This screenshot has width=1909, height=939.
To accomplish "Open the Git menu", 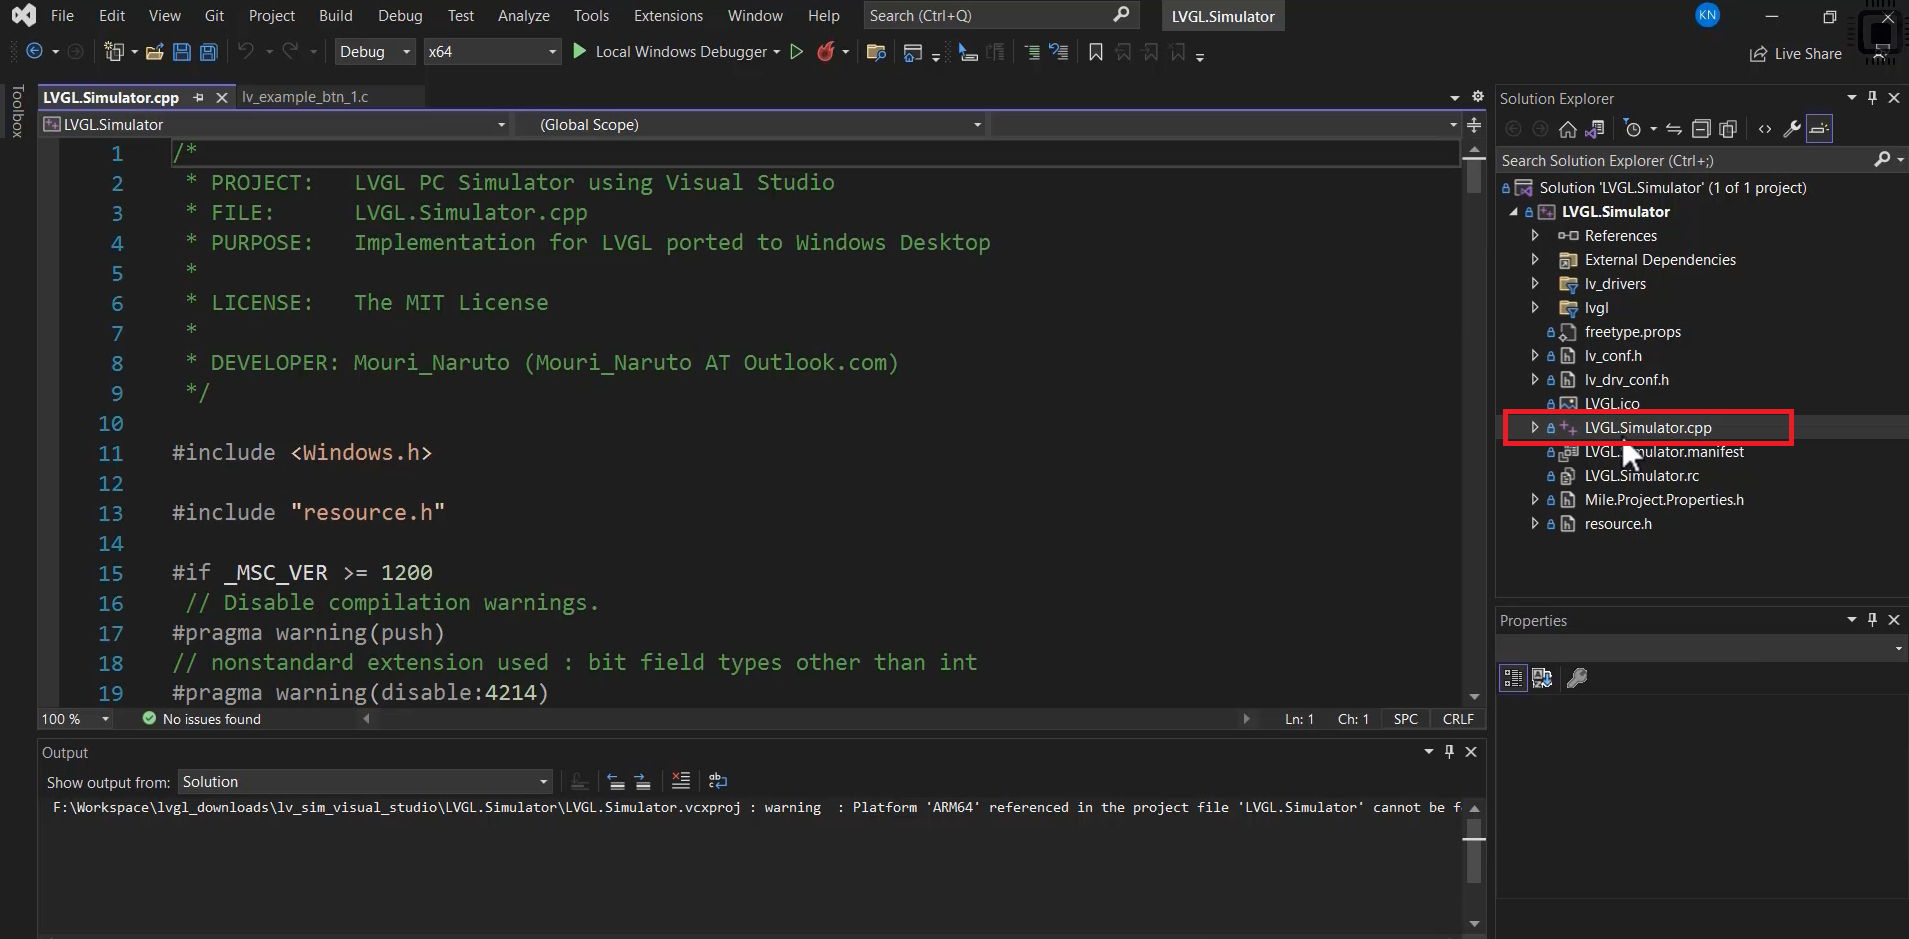I will (x=214, y=16).
